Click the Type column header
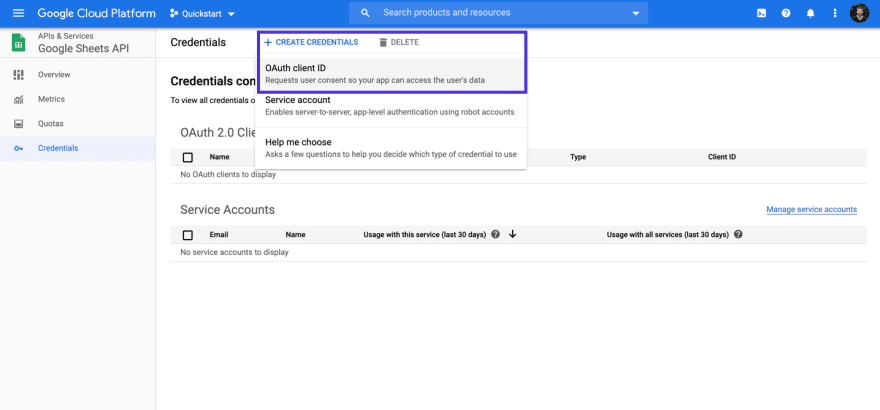Image resolution: width=880 pixels, height=410 pixels. 578,157
